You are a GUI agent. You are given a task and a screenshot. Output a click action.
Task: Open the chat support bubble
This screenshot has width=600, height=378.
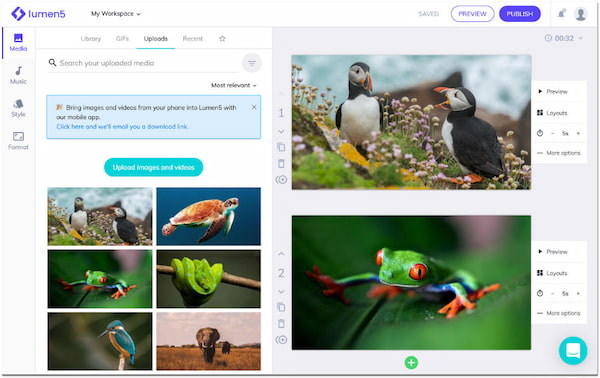[x=573, y=350]
